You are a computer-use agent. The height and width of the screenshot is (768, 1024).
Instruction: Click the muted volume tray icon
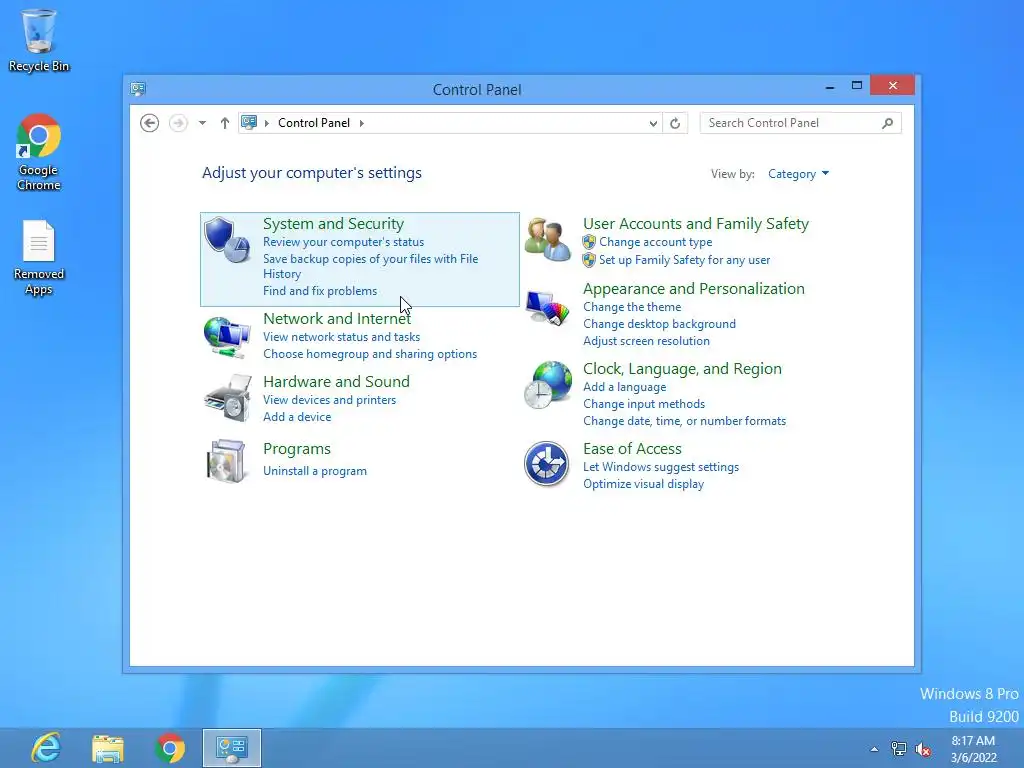click(x=923, y=749)
